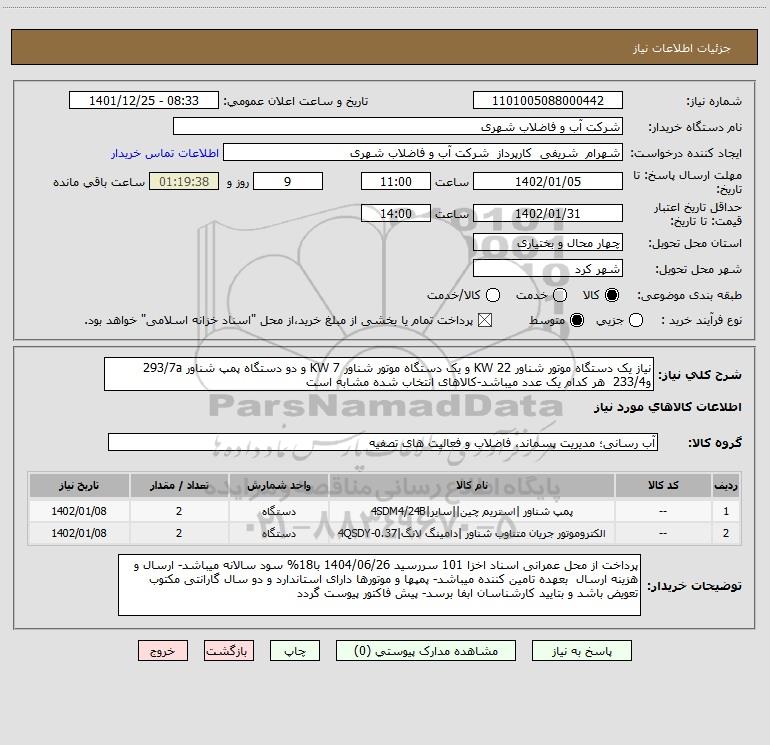Click the price validity date 1402/01/31
Image resolution: width=770 pixels, height=745 pixels.
[548, 213]
